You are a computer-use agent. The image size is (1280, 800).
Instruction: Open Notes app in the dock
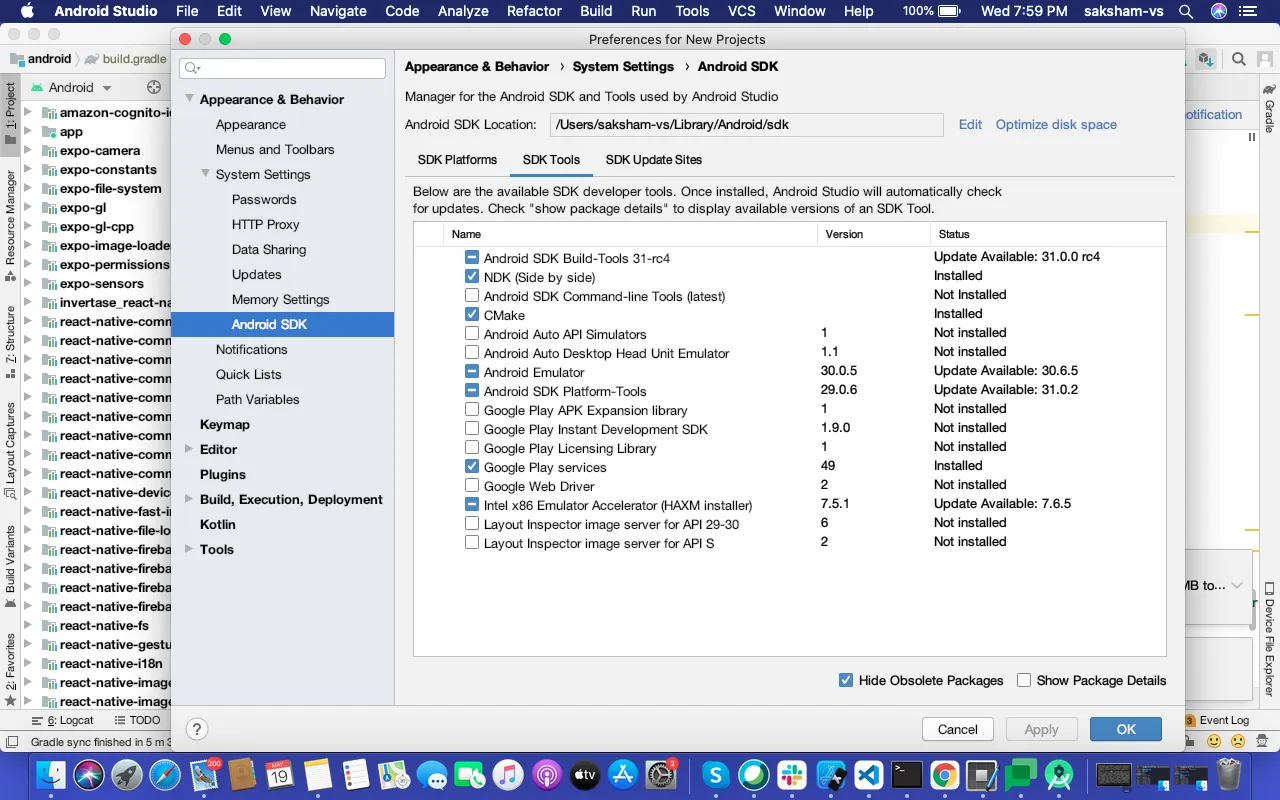point(317,775)
